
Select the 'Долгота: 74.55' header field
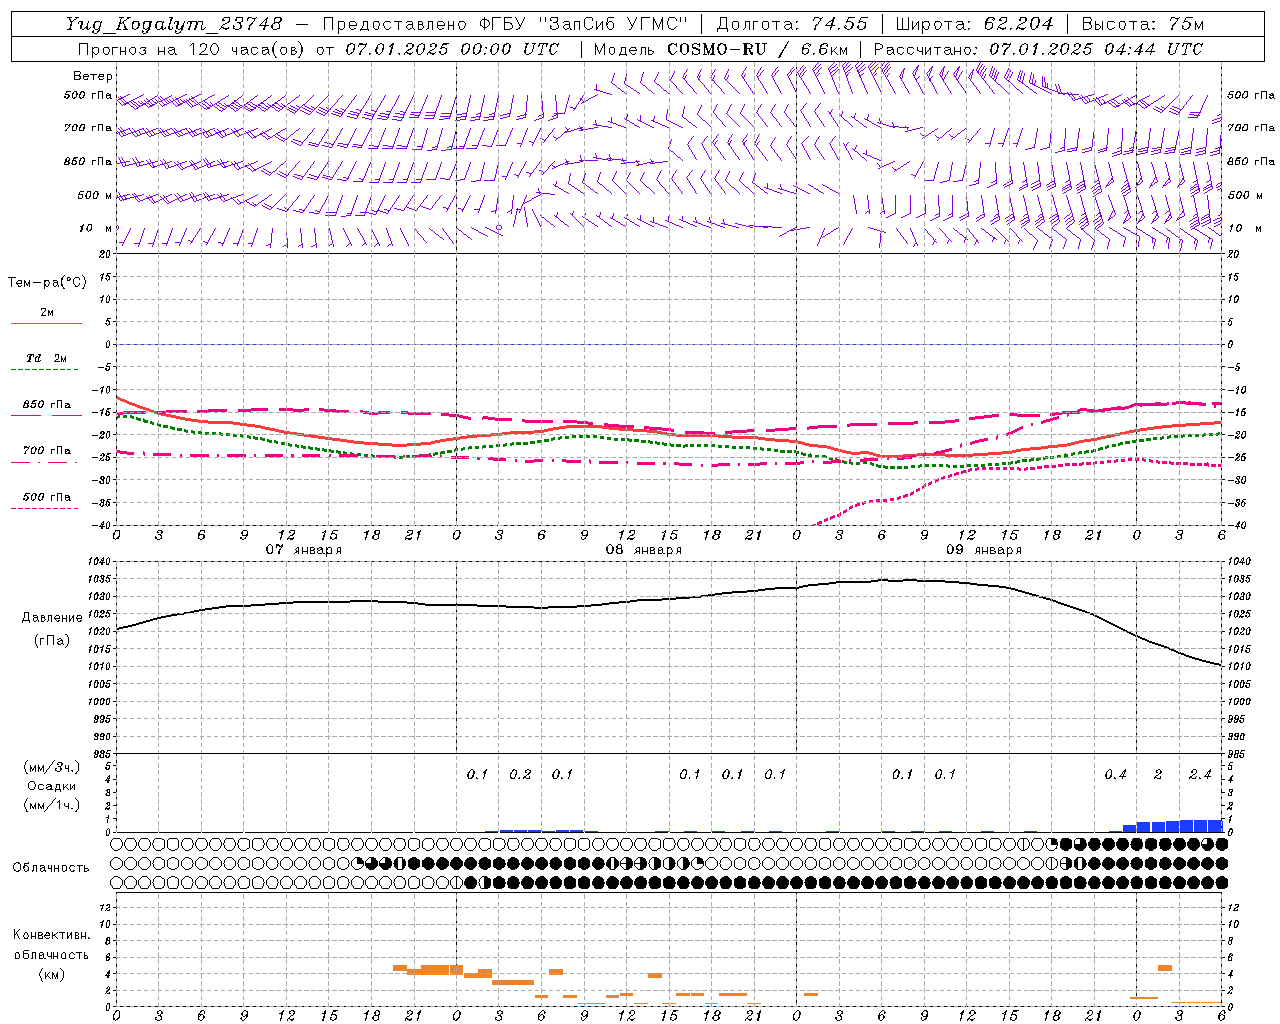pos(792,23)
